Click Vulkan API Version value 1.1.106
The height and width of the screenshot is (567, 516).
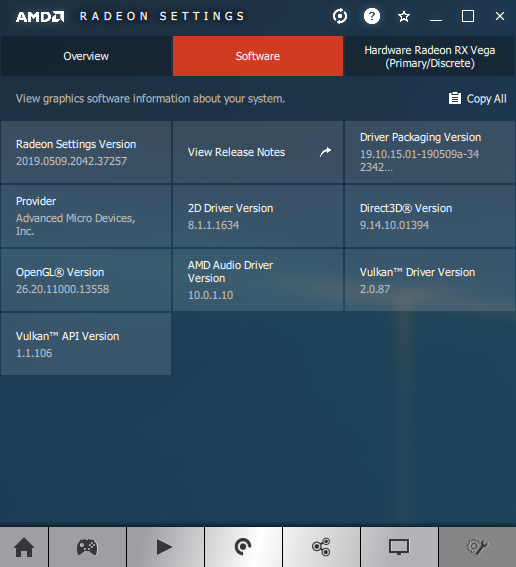pyautogui.click(x=34, y=353)
